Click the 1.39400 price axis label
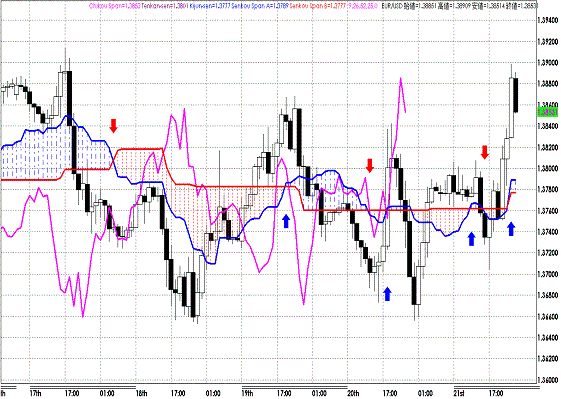 pyautogui.click(x=548, y=20)
